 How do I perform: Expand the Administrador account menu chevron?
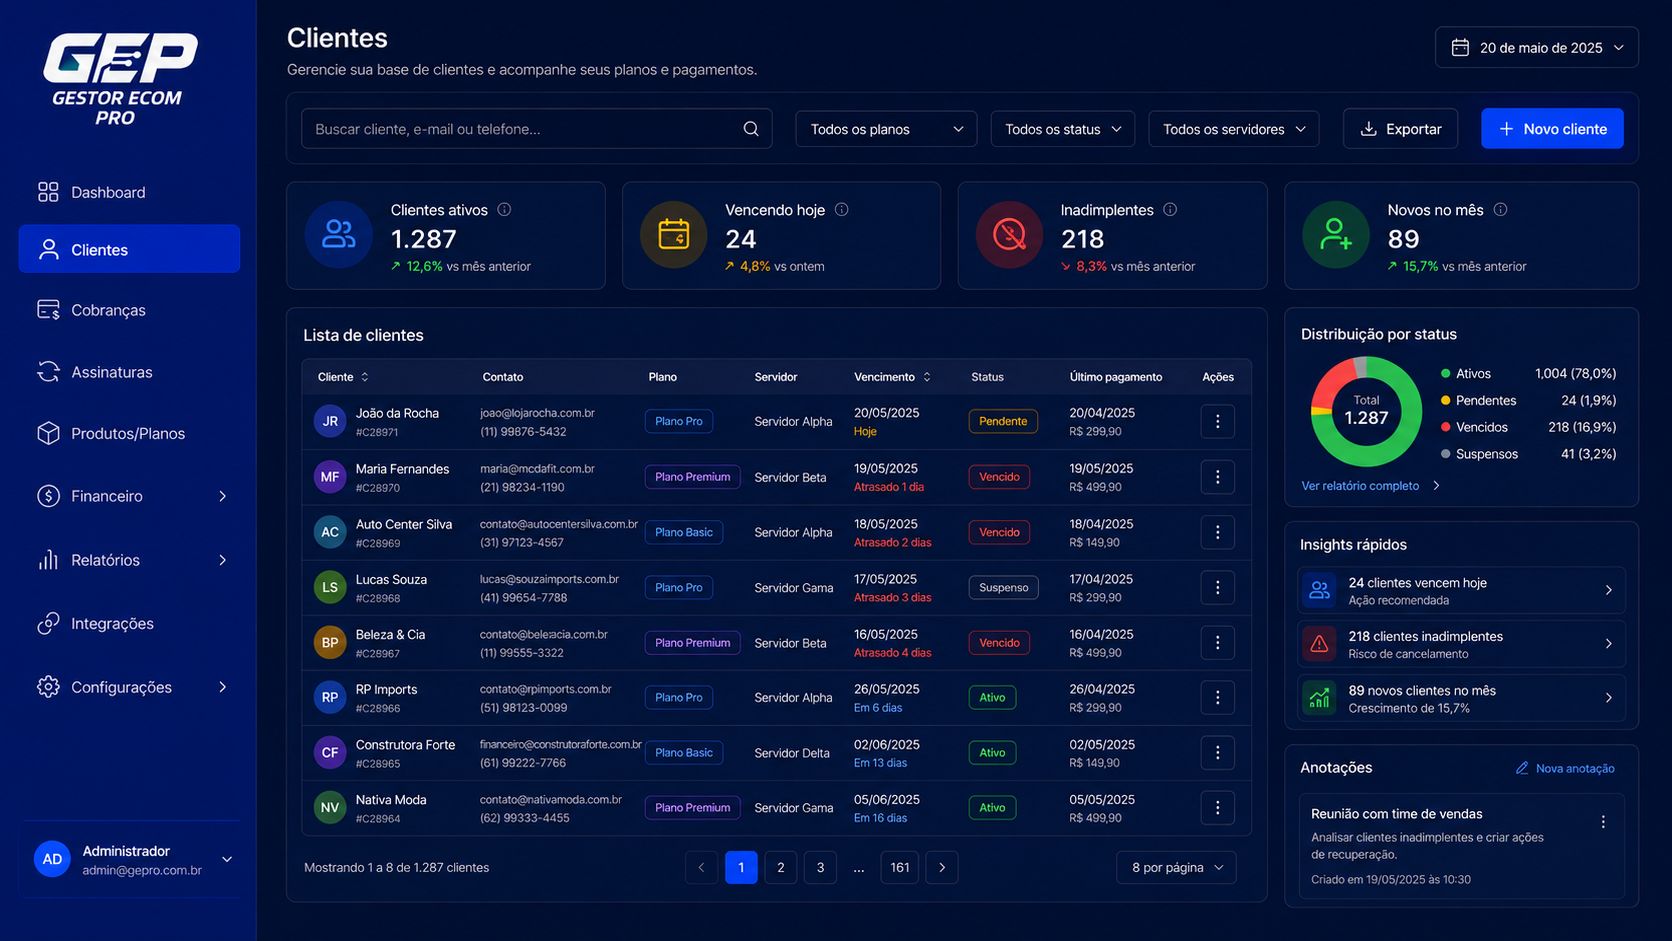pyautogui.click(x=227, y=859)
